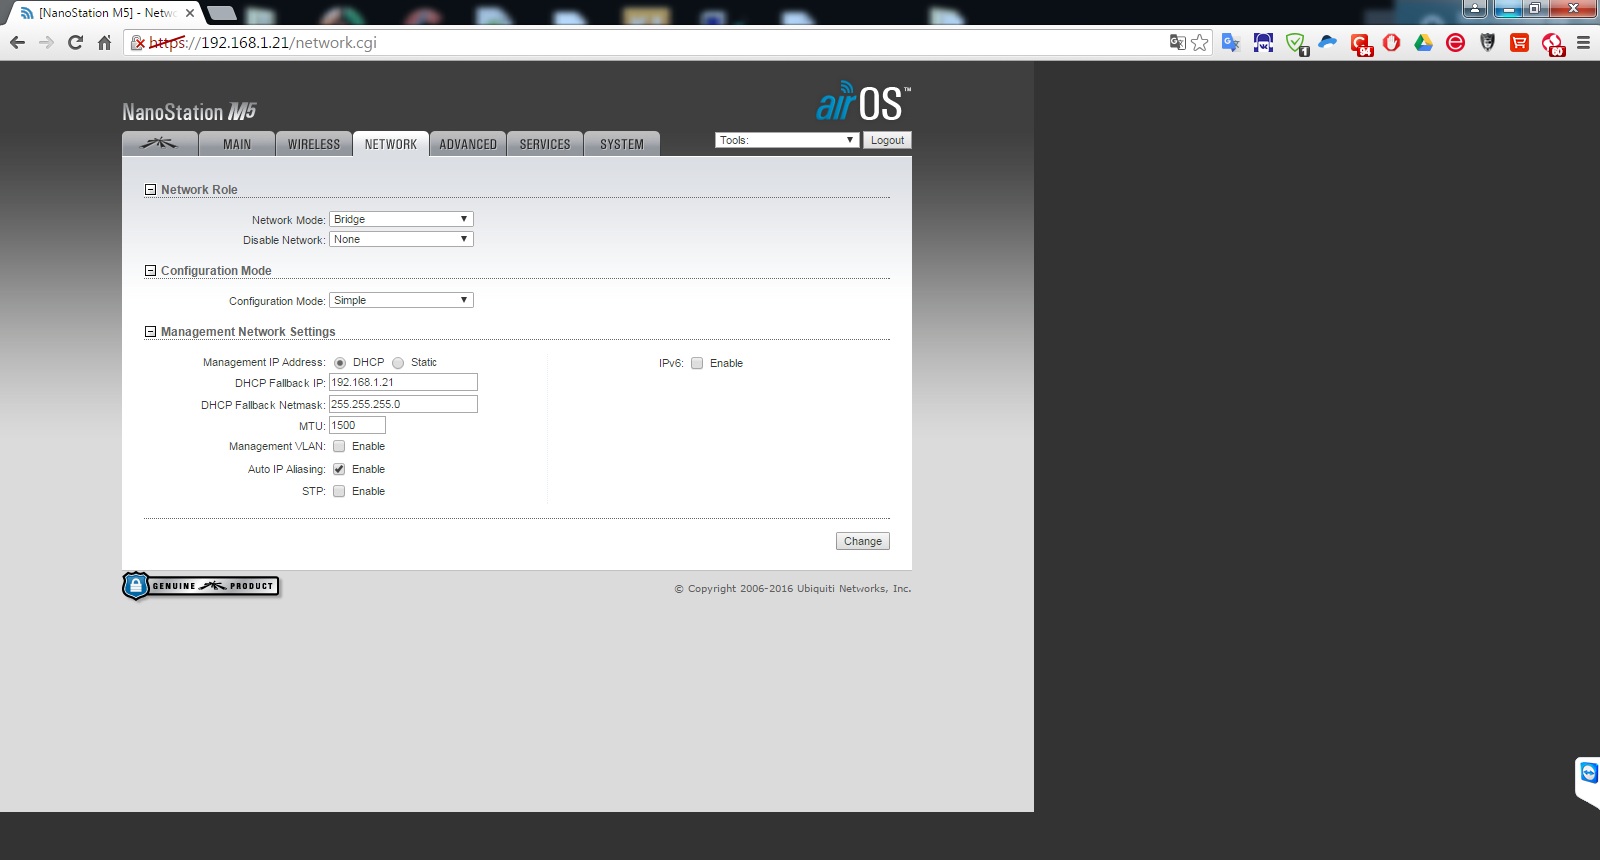Open the Google Drive extension
The width and height of the screenshot is (1600, 860).
coord(1424,43)
